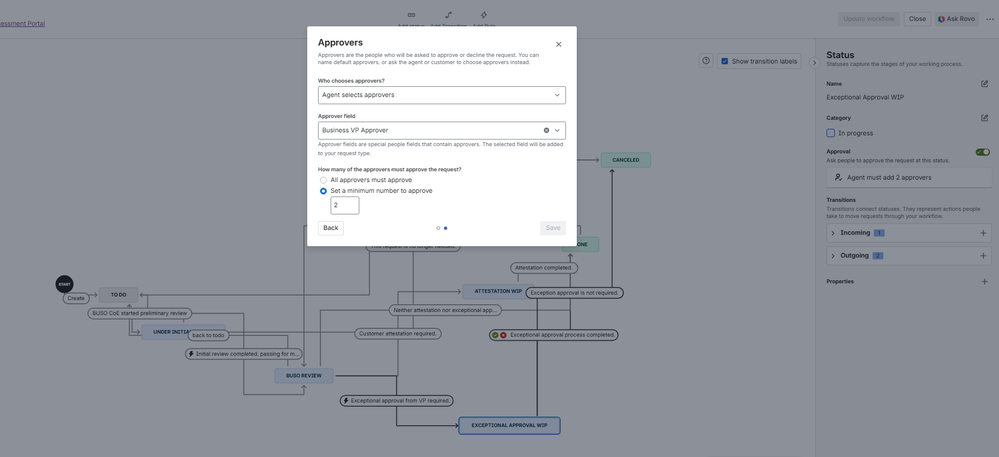The width and height of the screenshot is (999, 457).
Task: Close the Approvers dialog with X
Action: (x=559, y=45)
